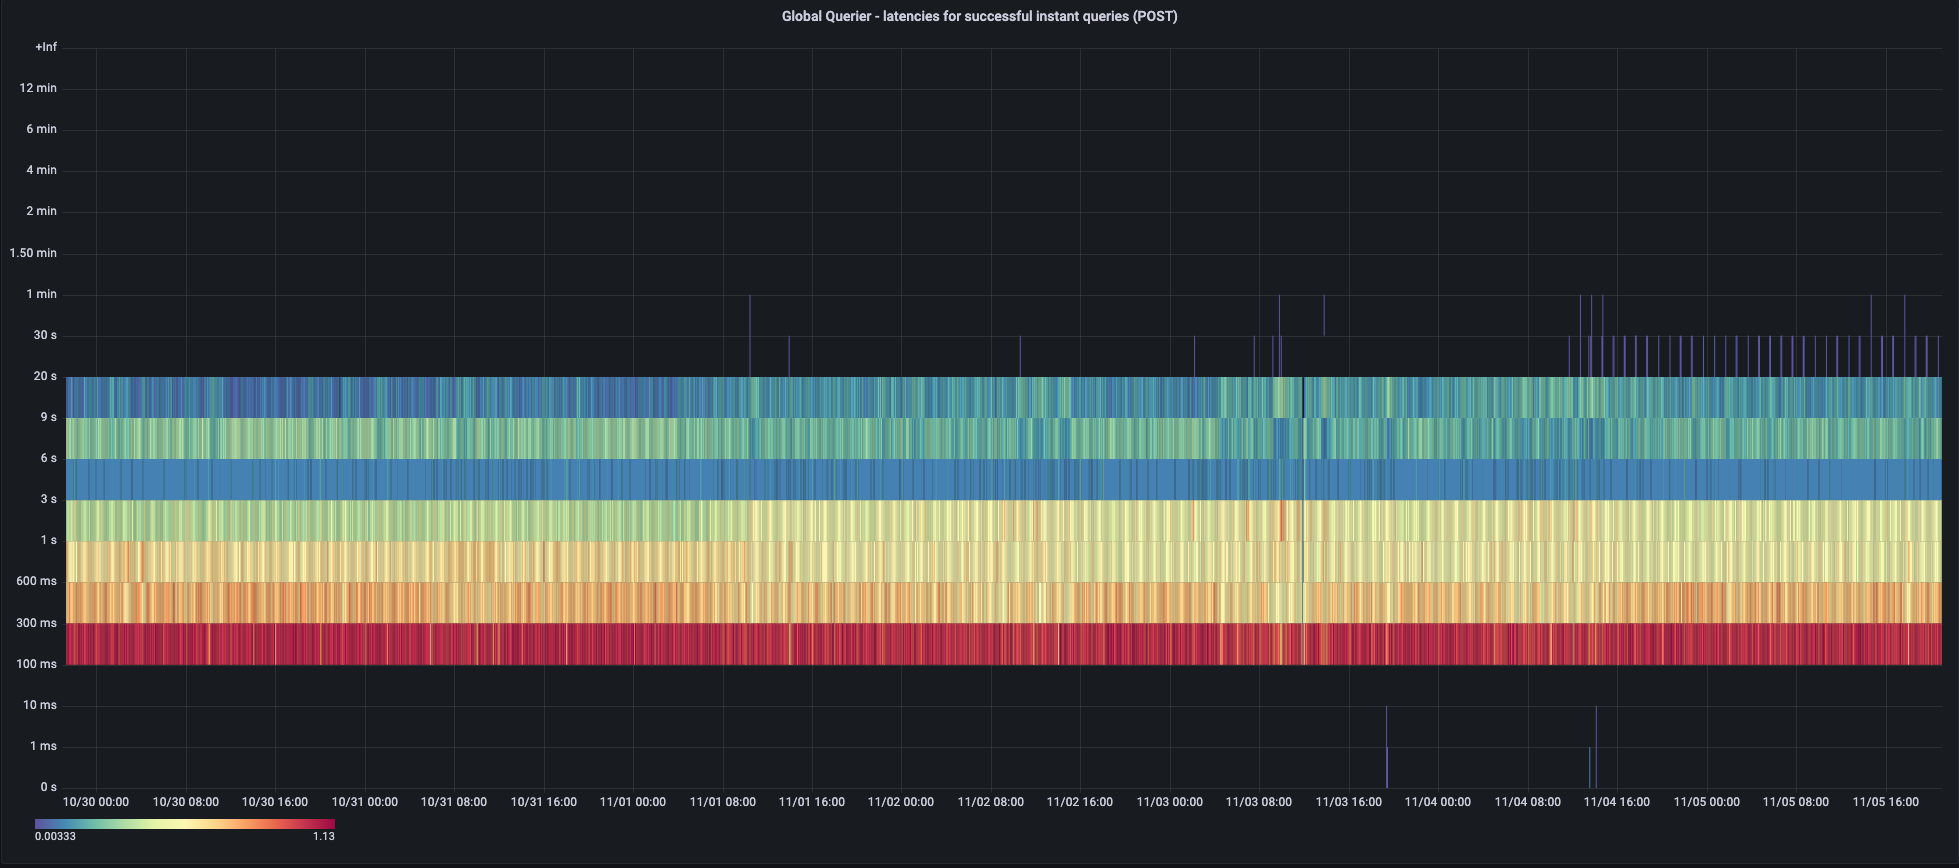Click the '11/04 16:00' time axis label
This screenshot has height=868, width=1959.
(x=1617, y=802)
